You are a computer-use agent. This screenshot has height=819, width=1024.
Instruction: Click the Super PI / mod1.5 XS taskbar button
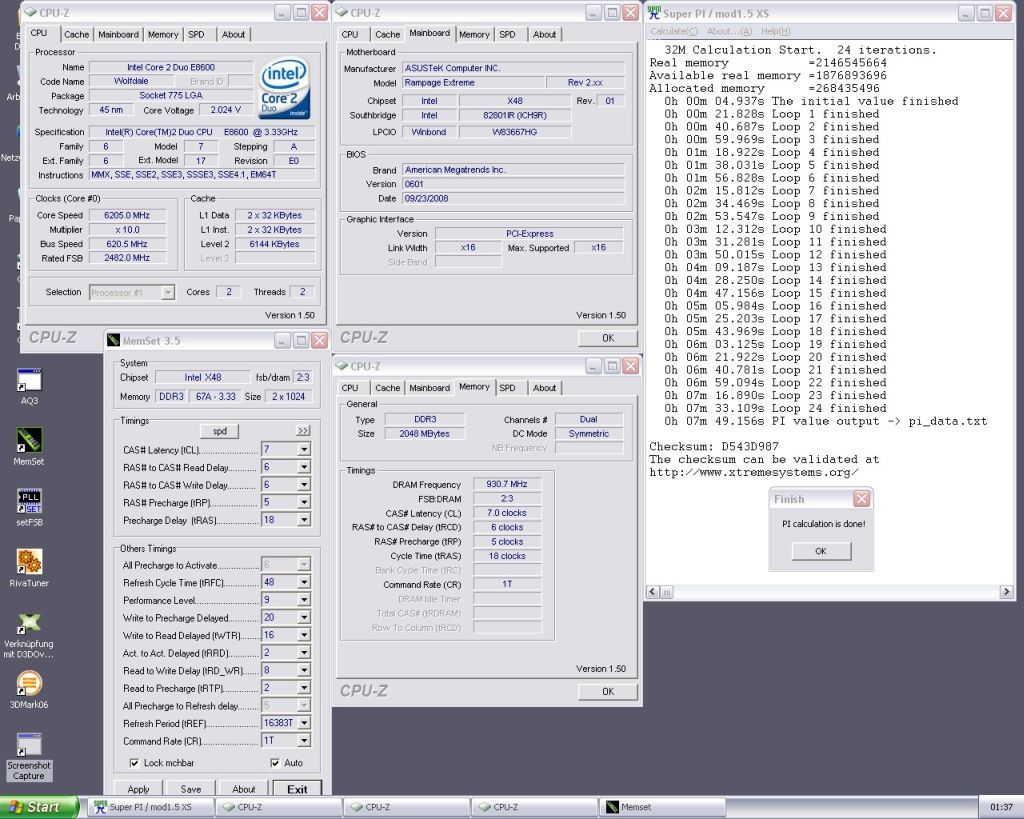coord(150,807)
